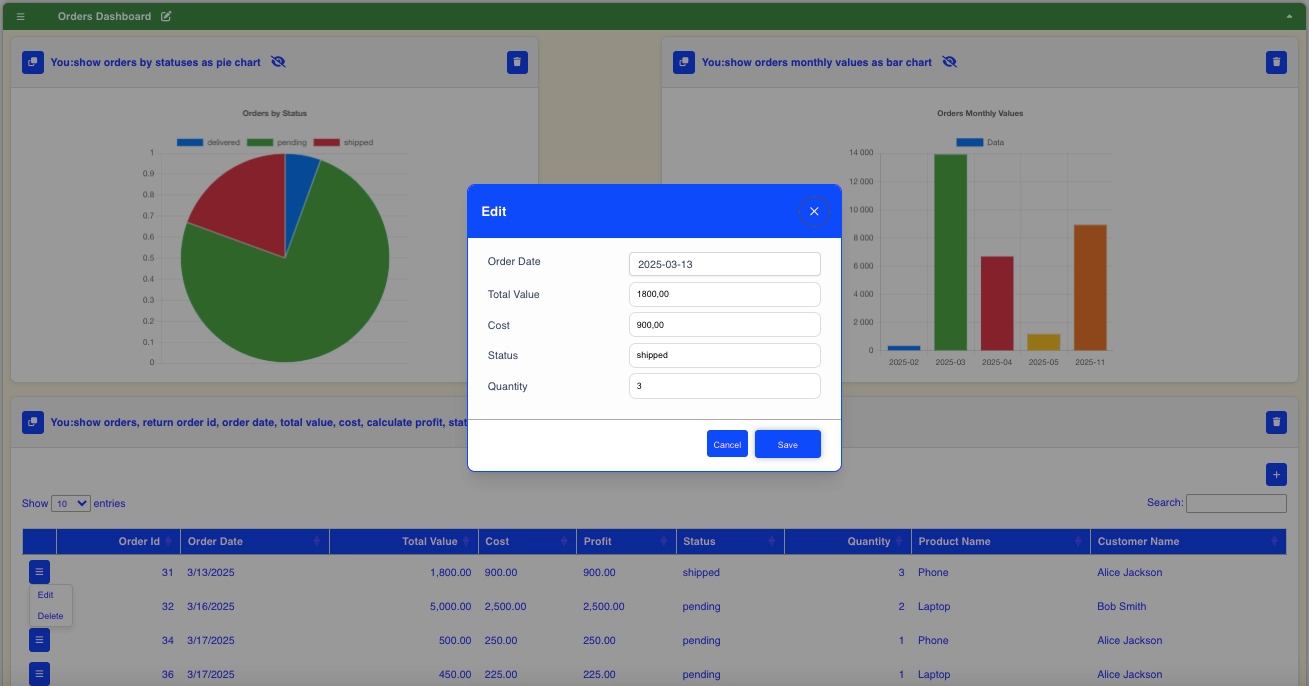1309x686 pixels.
Task: Delete the pie chart widget
Action: (x=517, y=62)
